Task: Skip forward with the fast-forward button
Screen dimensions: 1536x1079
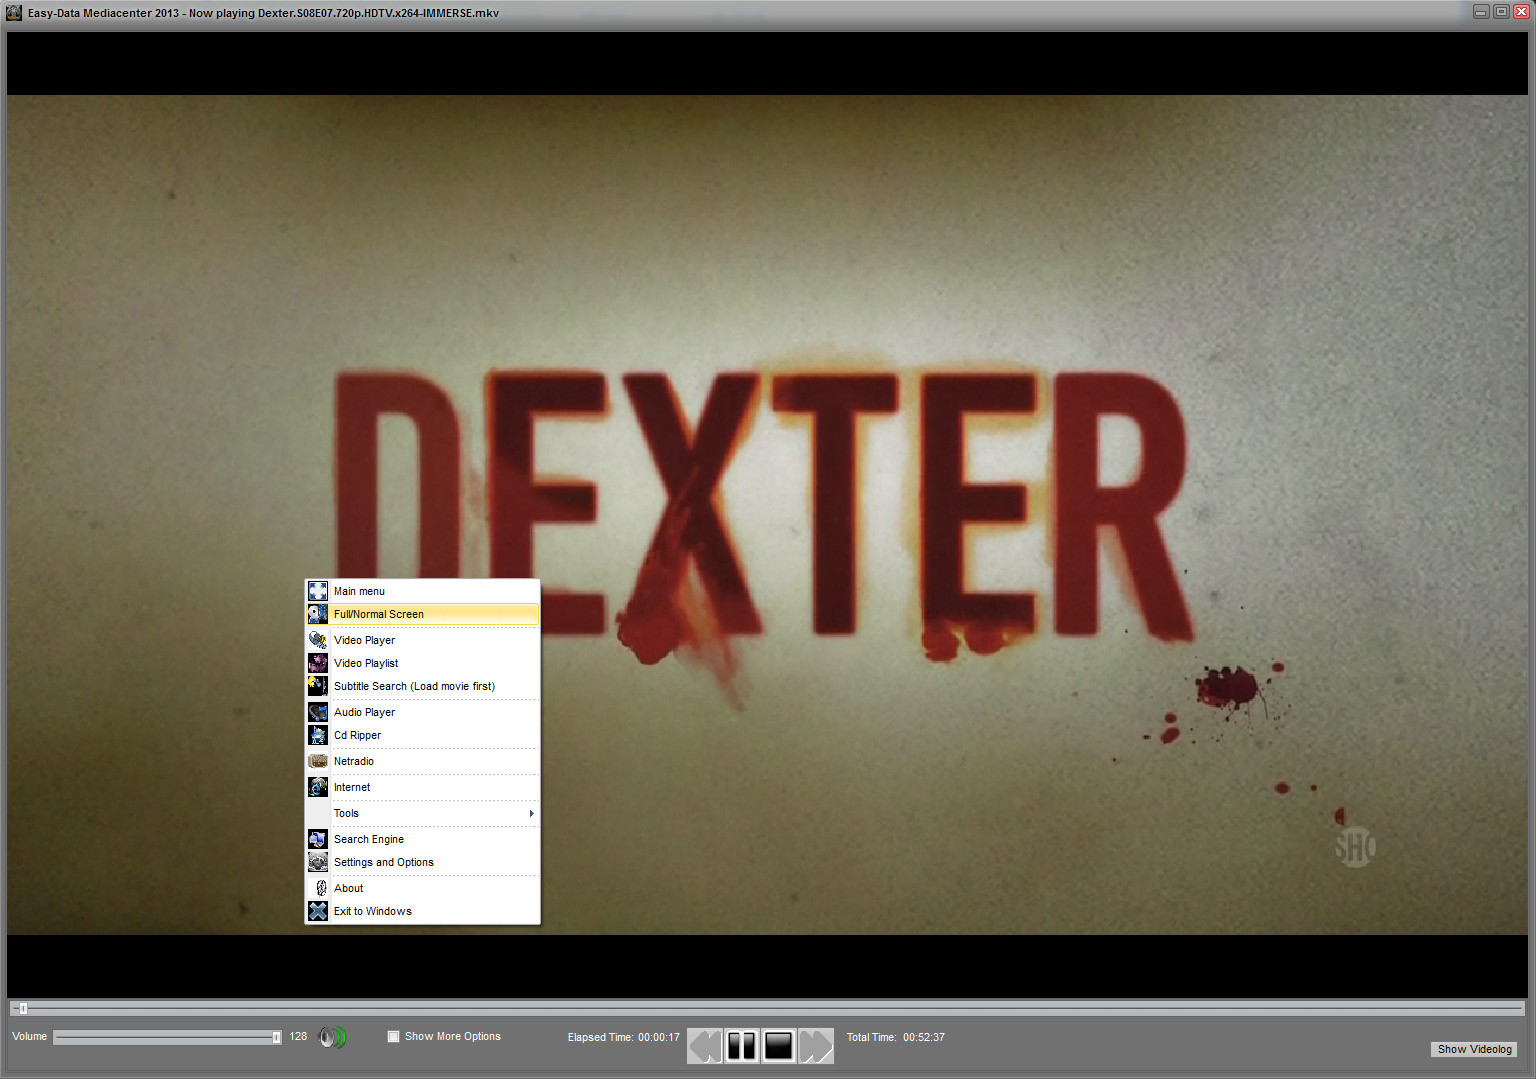Action: tap(816, 1046)
